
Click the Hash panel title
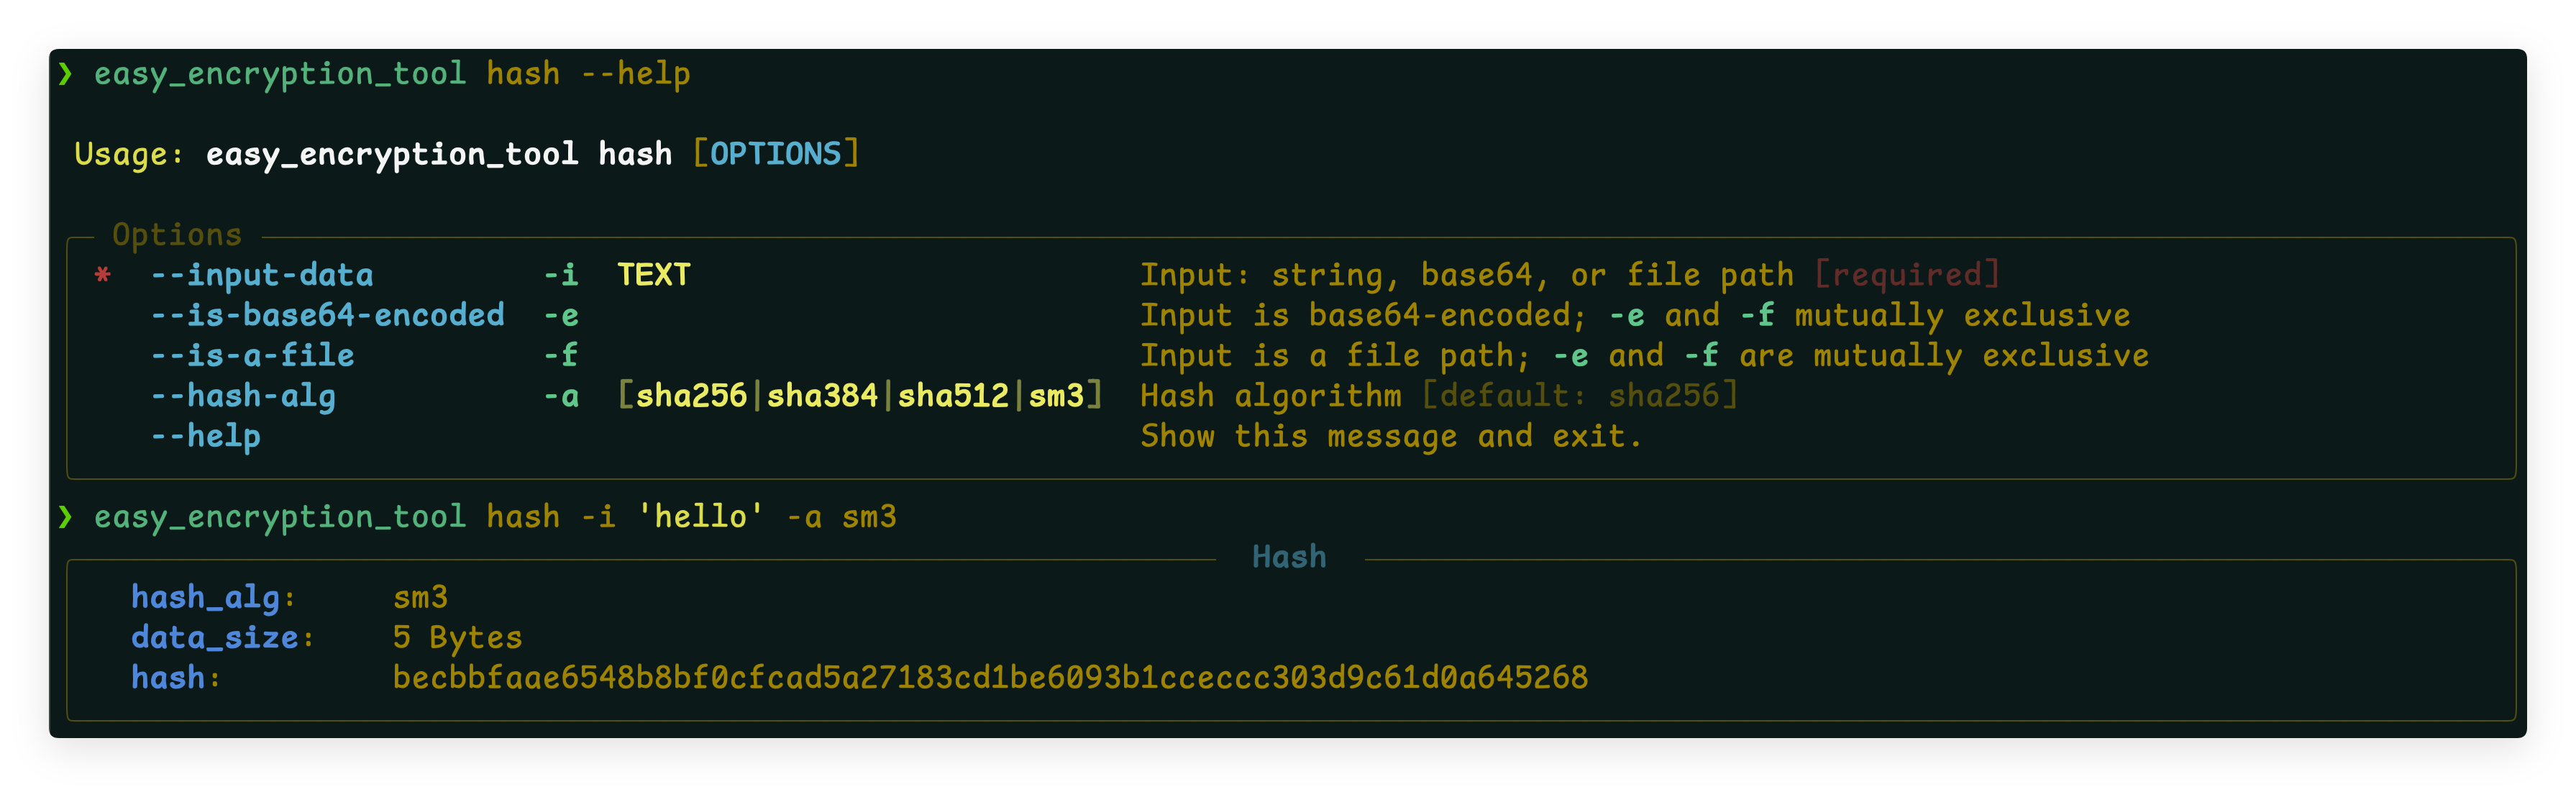tap(1289, 557)
